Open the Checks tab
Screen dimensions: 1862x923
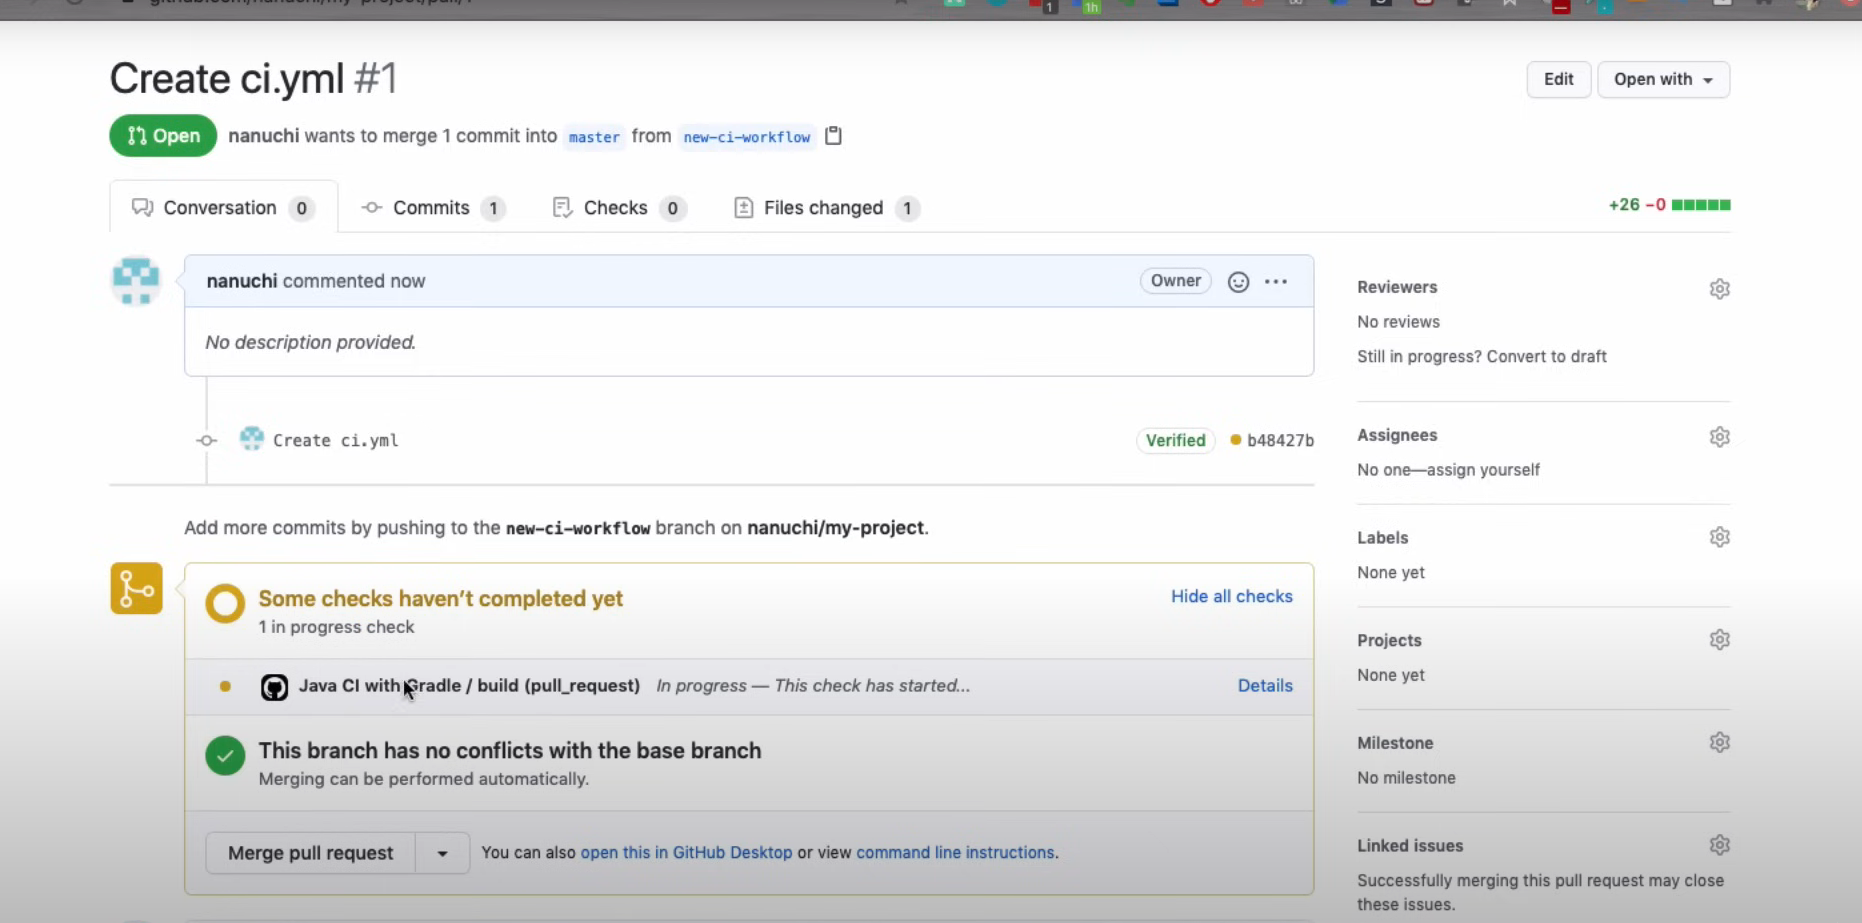pos(615,208)
